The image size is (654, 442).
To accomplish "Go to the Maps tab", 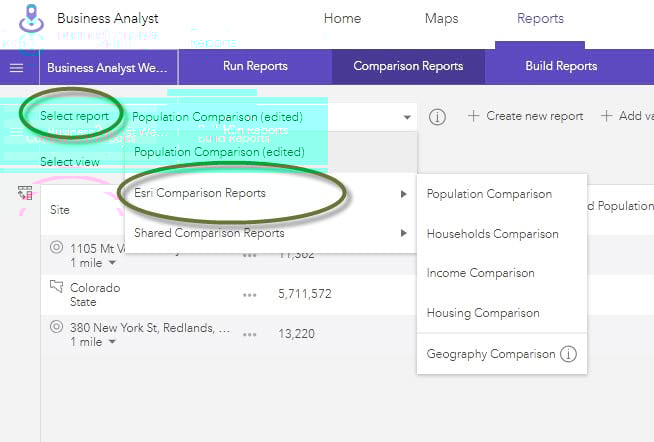I will (442, 18).
